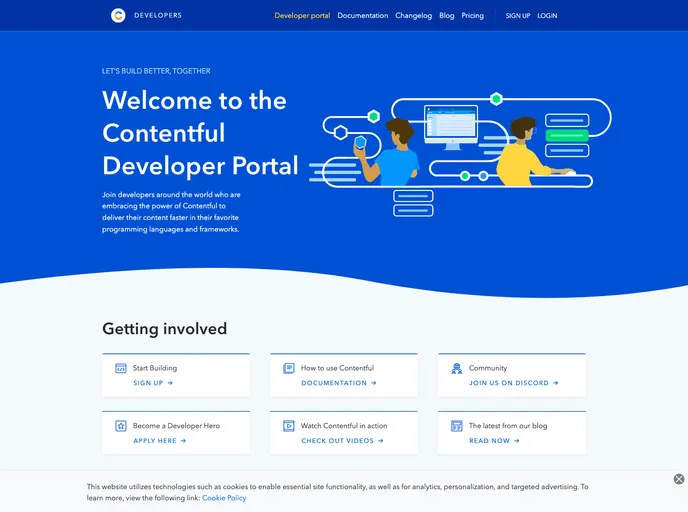Click the Start Building code window icon

121,368
